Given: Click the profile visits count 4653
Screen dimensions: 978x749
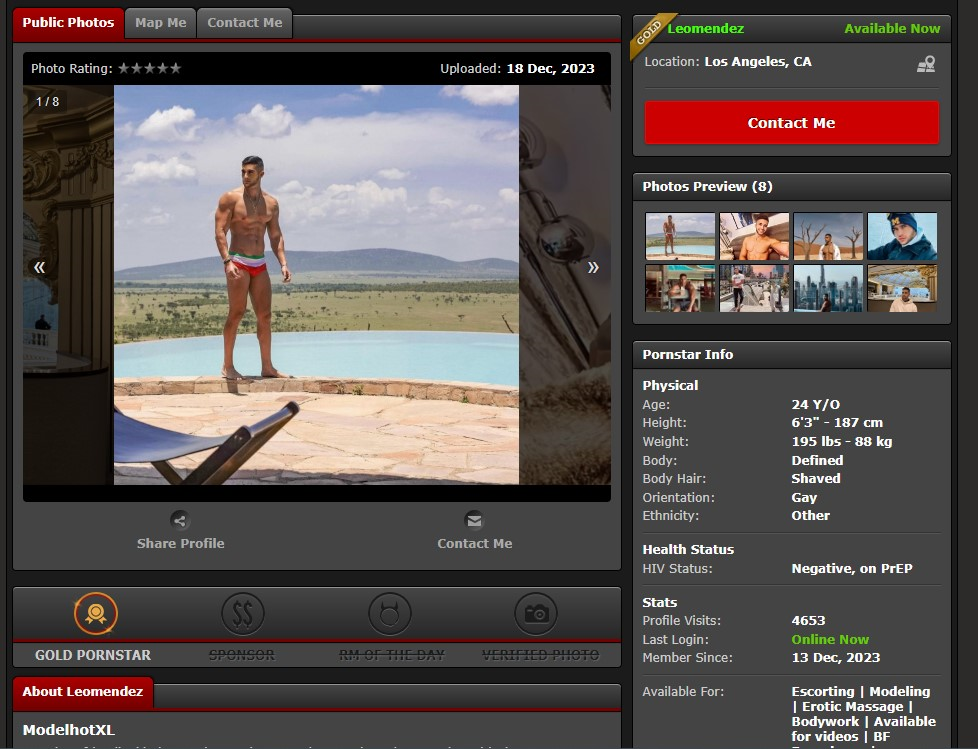Looking at the screenshot, I should 808,621.
